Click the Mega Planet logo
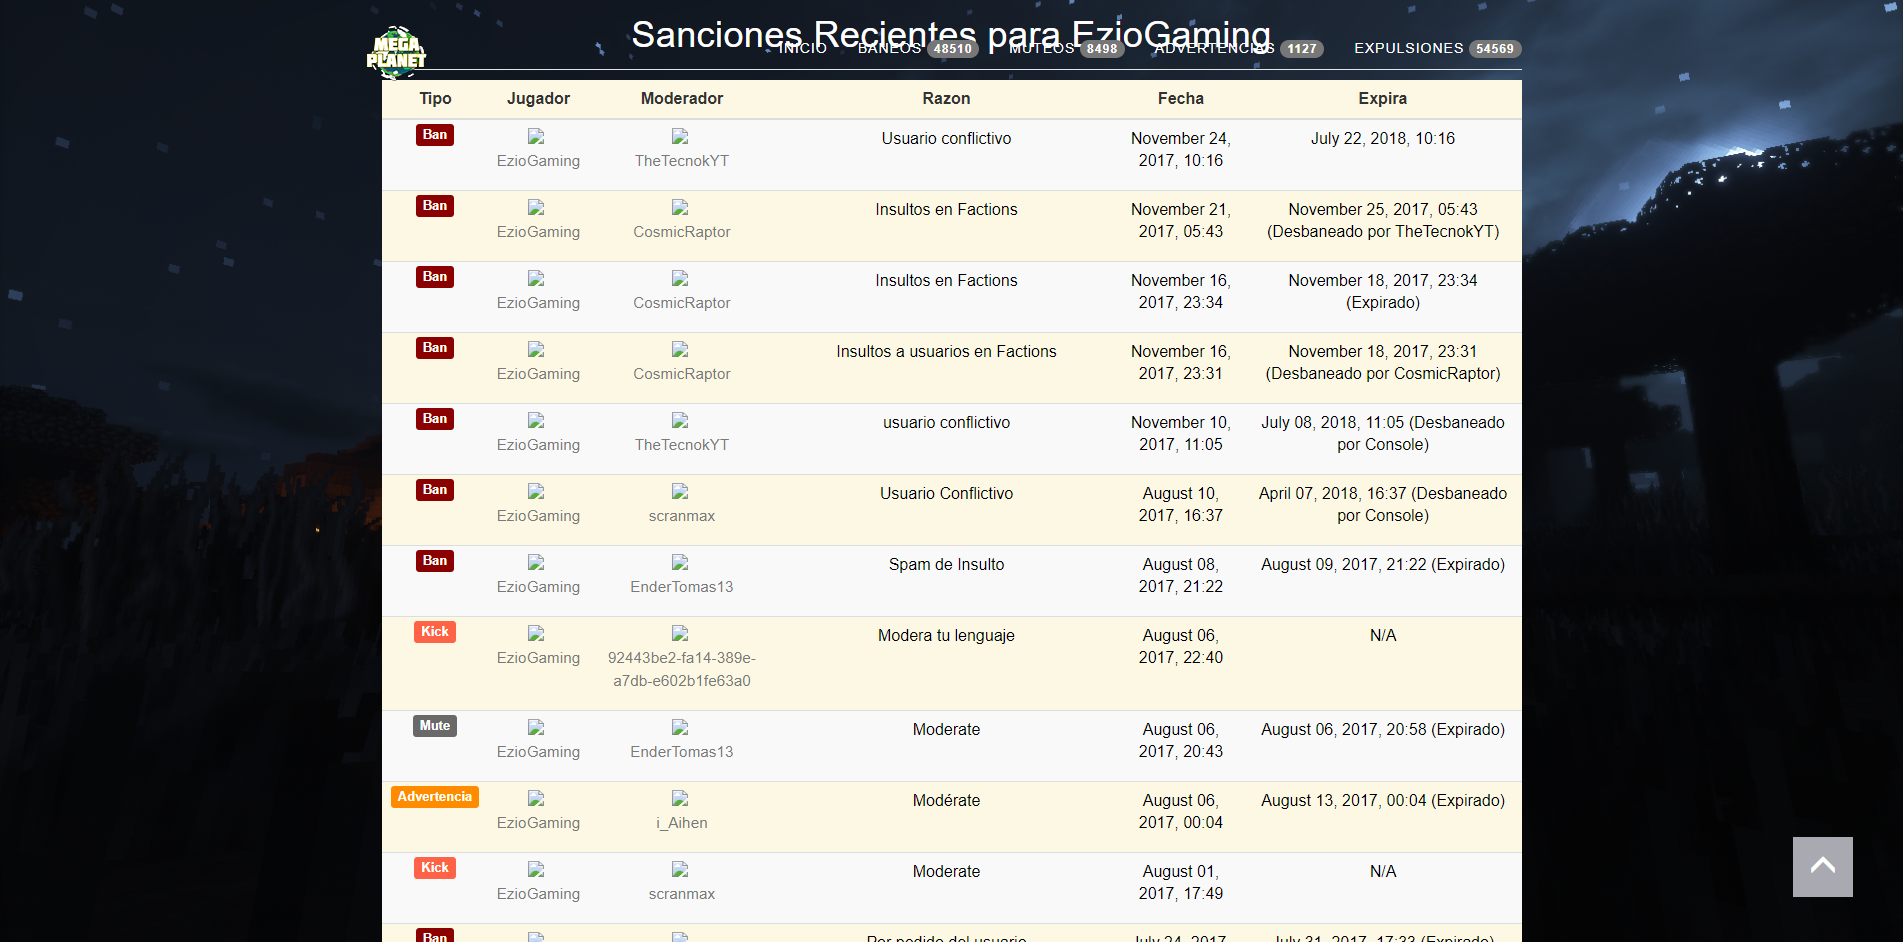Screen dimensions: 1903x942 pyautogui.click(x=396, y=52)
